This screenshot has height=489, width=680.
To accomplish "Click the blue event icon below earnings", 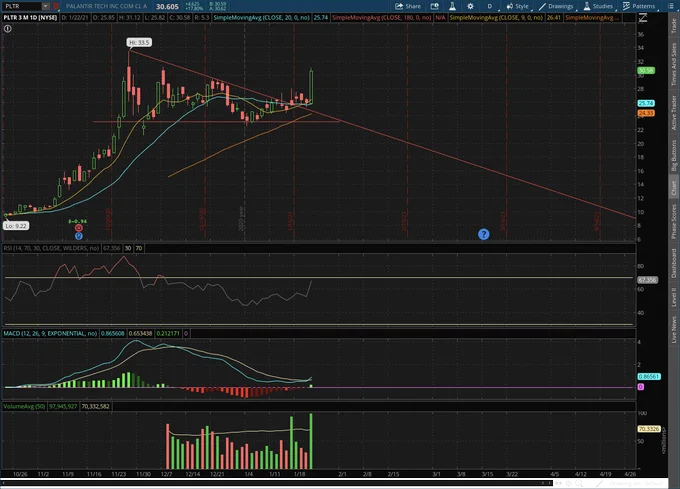I will [78, 236].
